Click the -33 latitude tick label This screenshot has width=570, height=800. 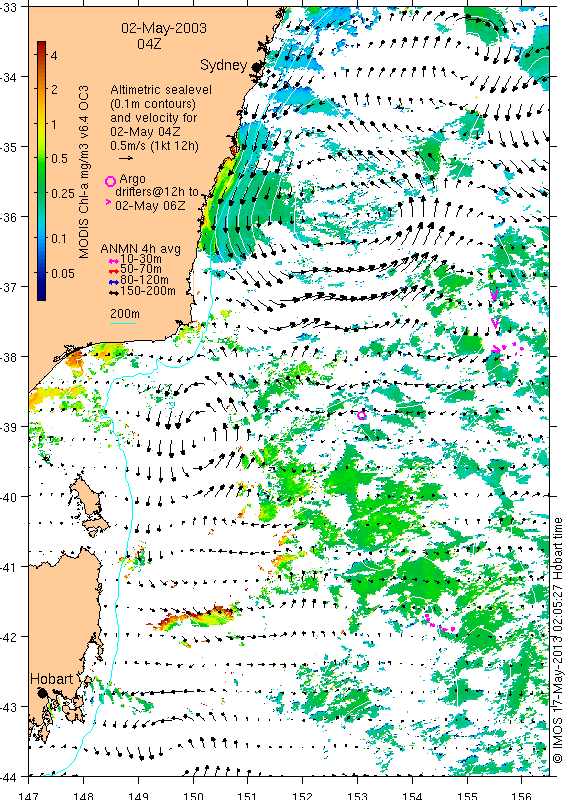[9, 7]
